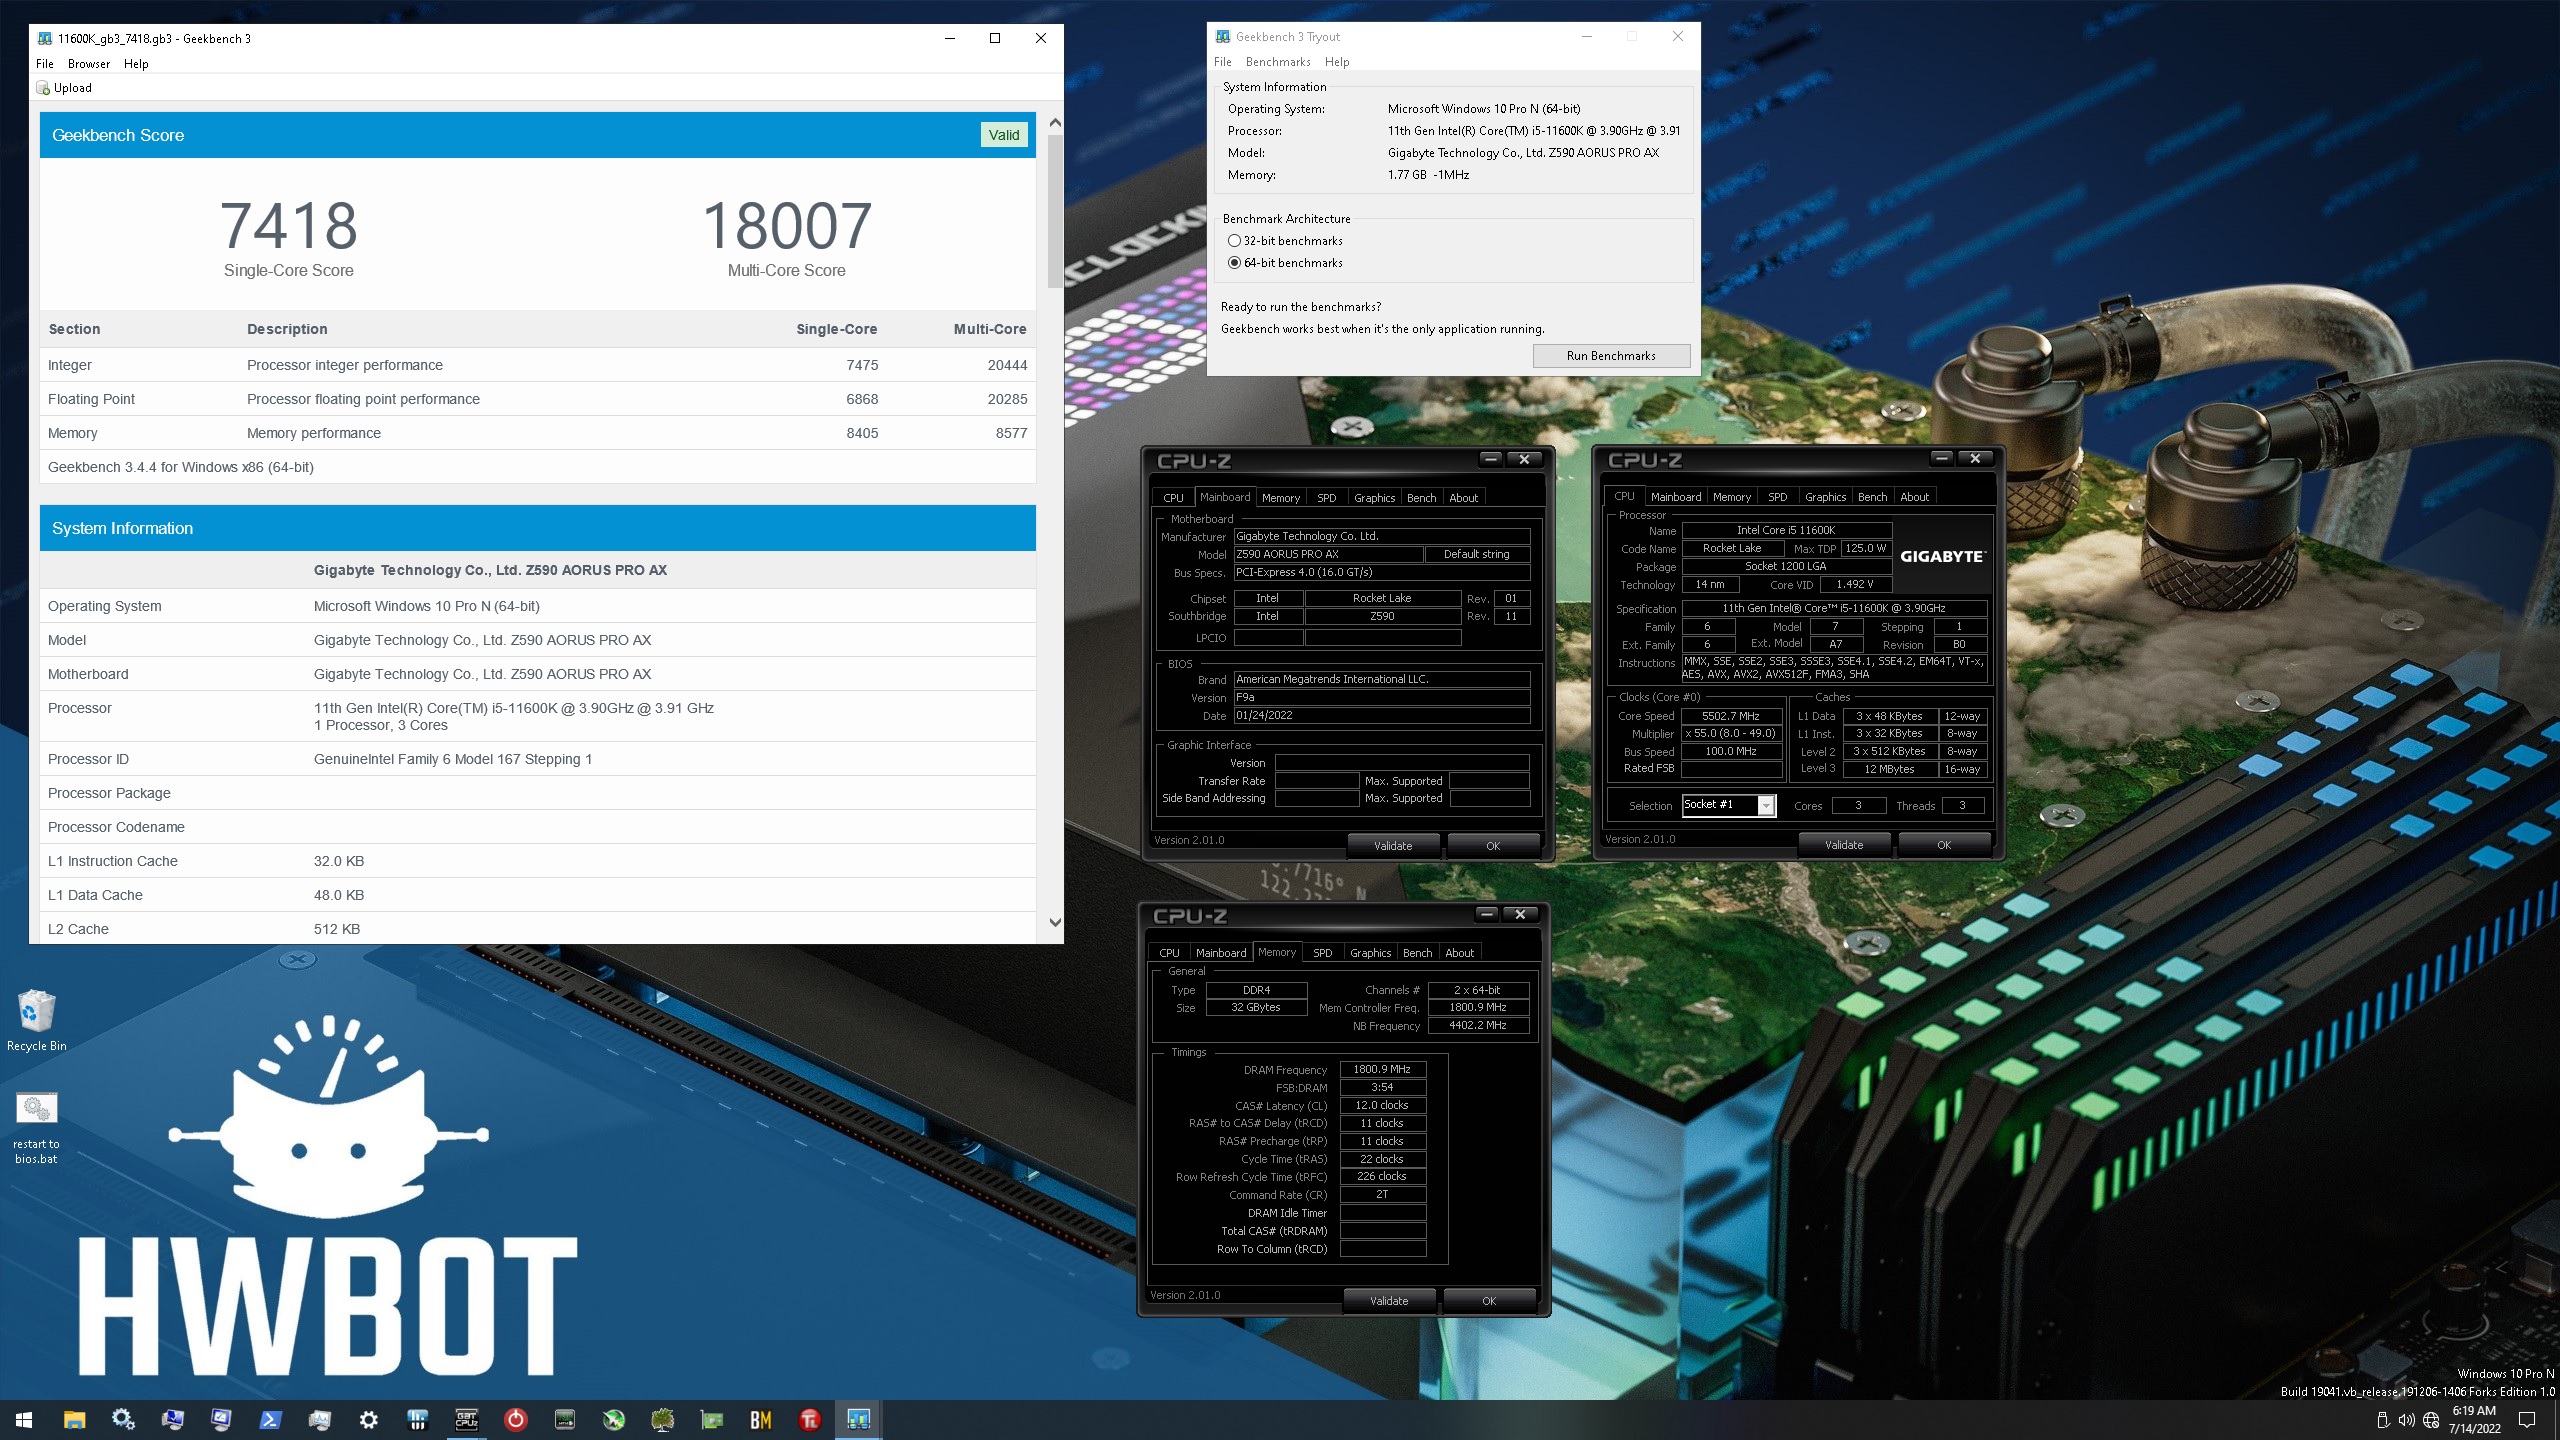This screenshot has height=1440, width=2560.
Task: Click the network globe tray icon
Action: pyautogui.click(x=2431, y=1420)
